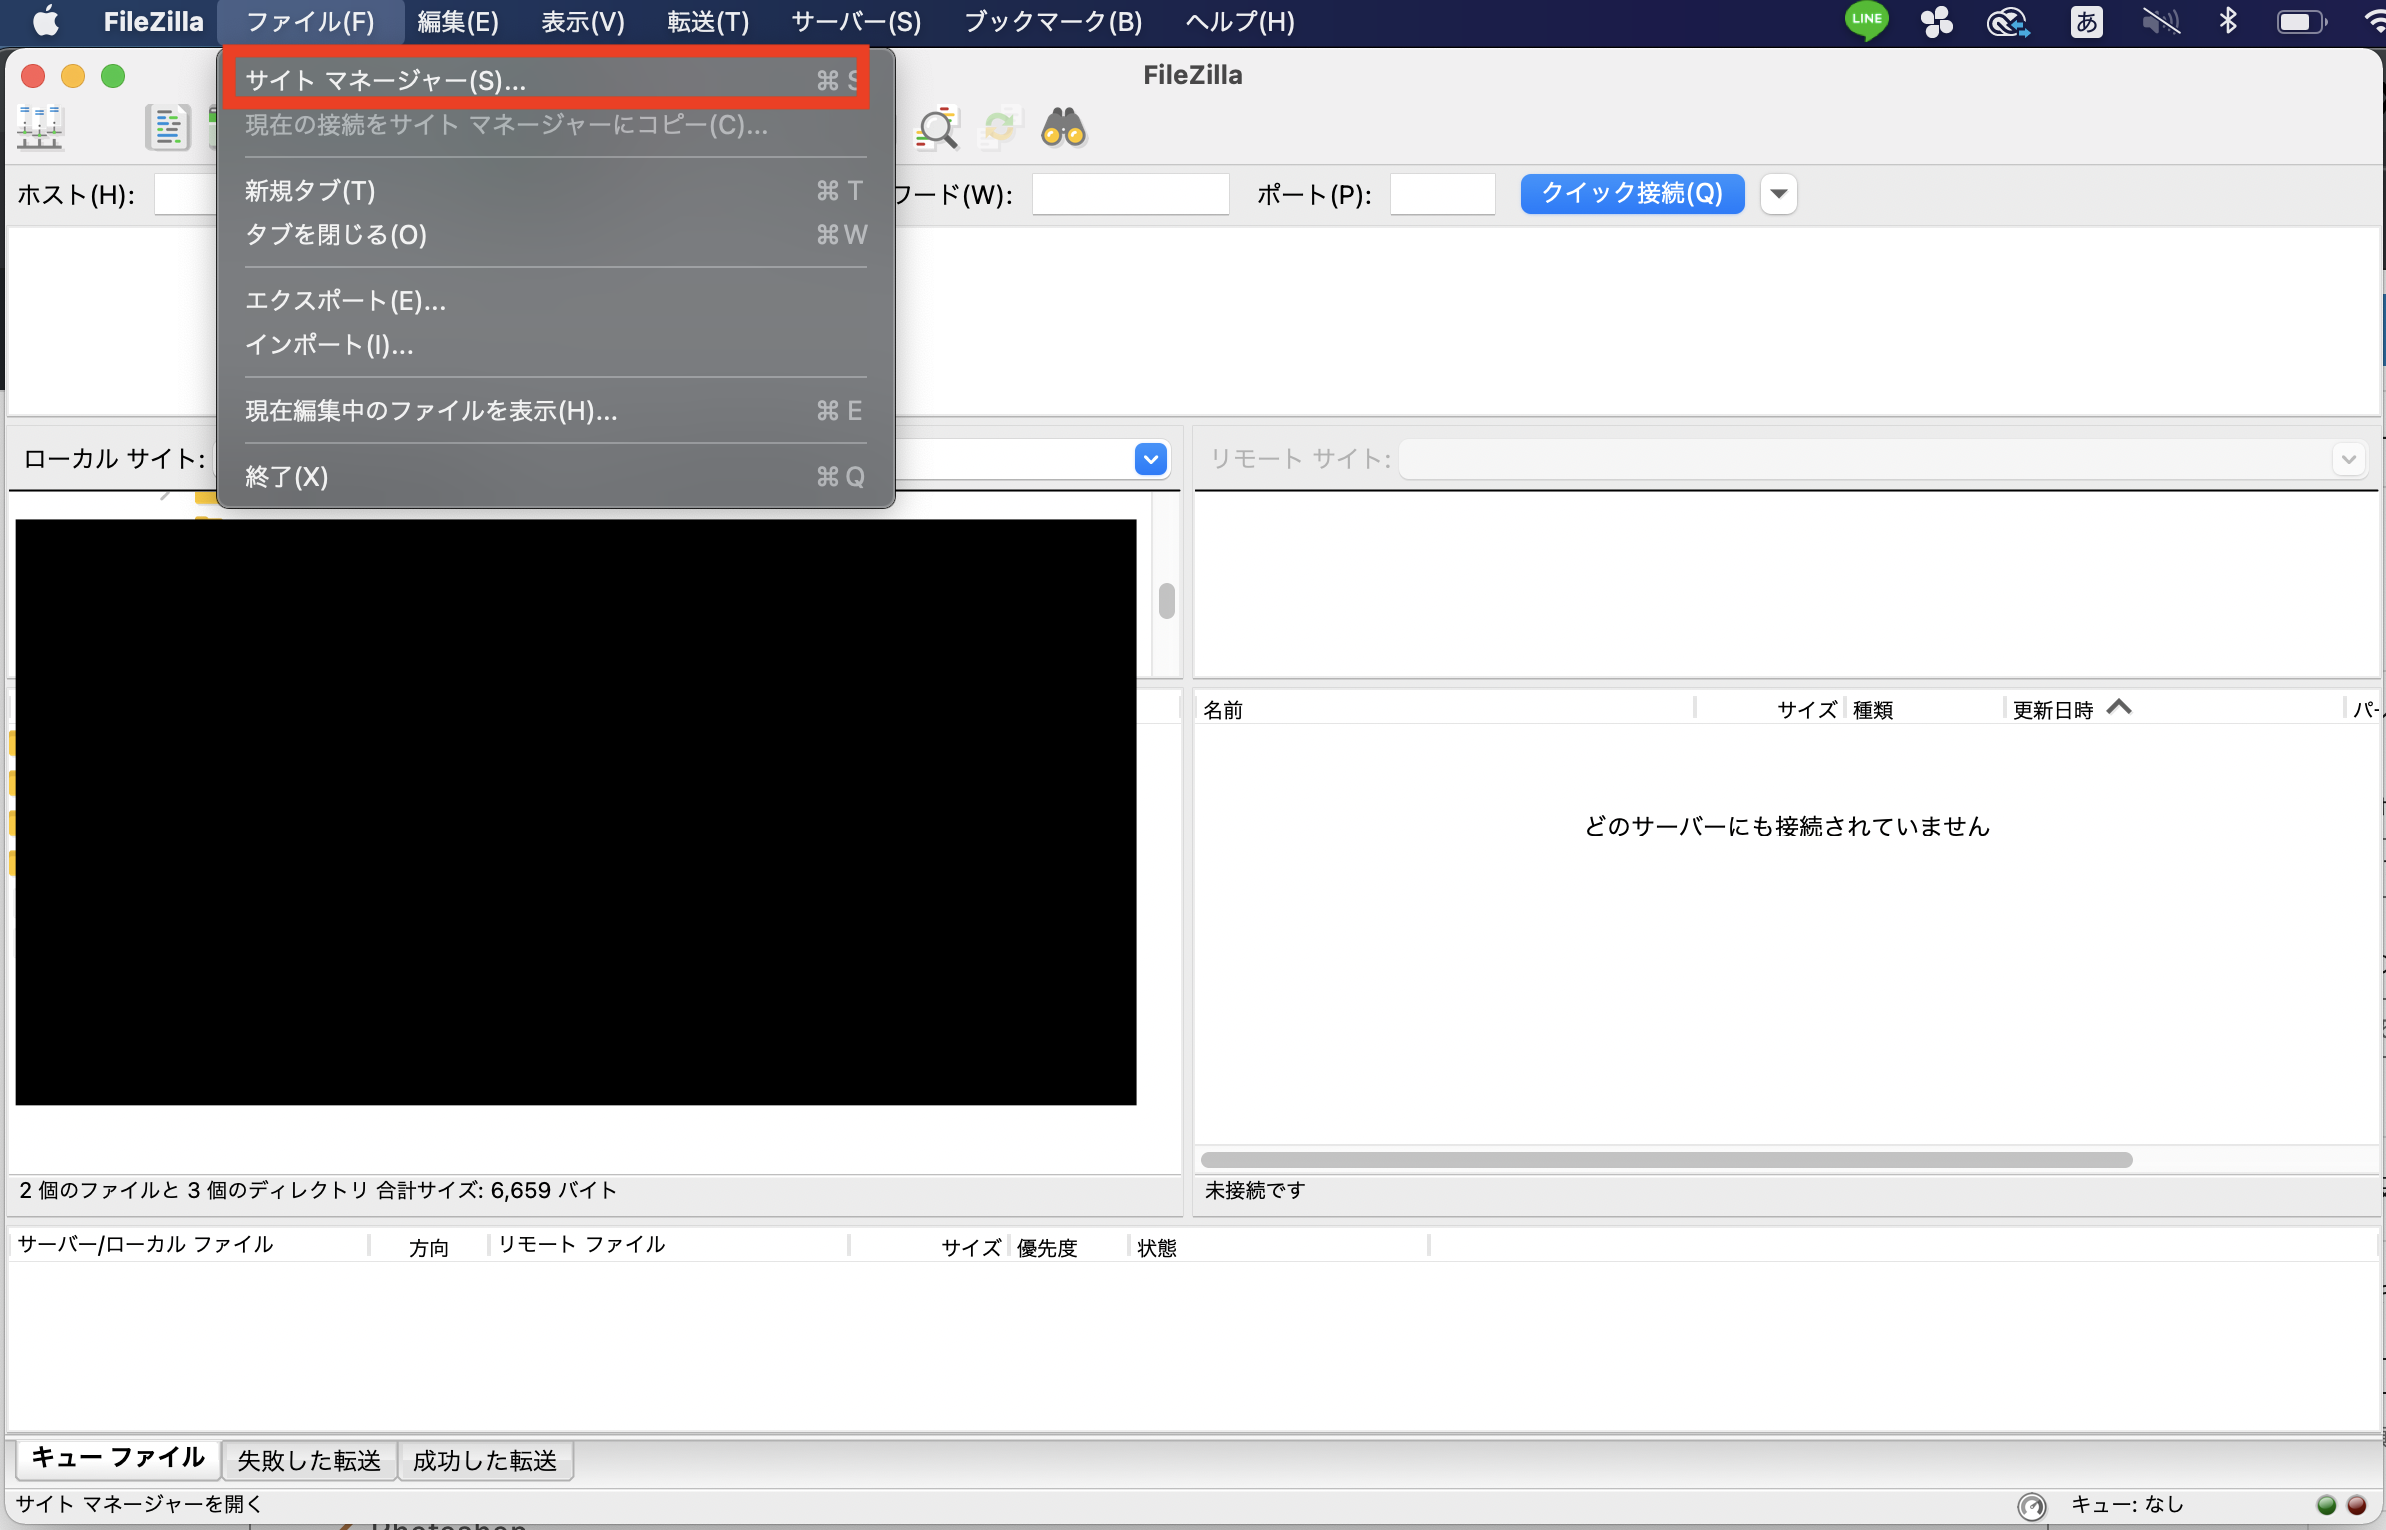Toggle the message log display icon
The image size is (2386, 1530).
[x=168, y=128]
